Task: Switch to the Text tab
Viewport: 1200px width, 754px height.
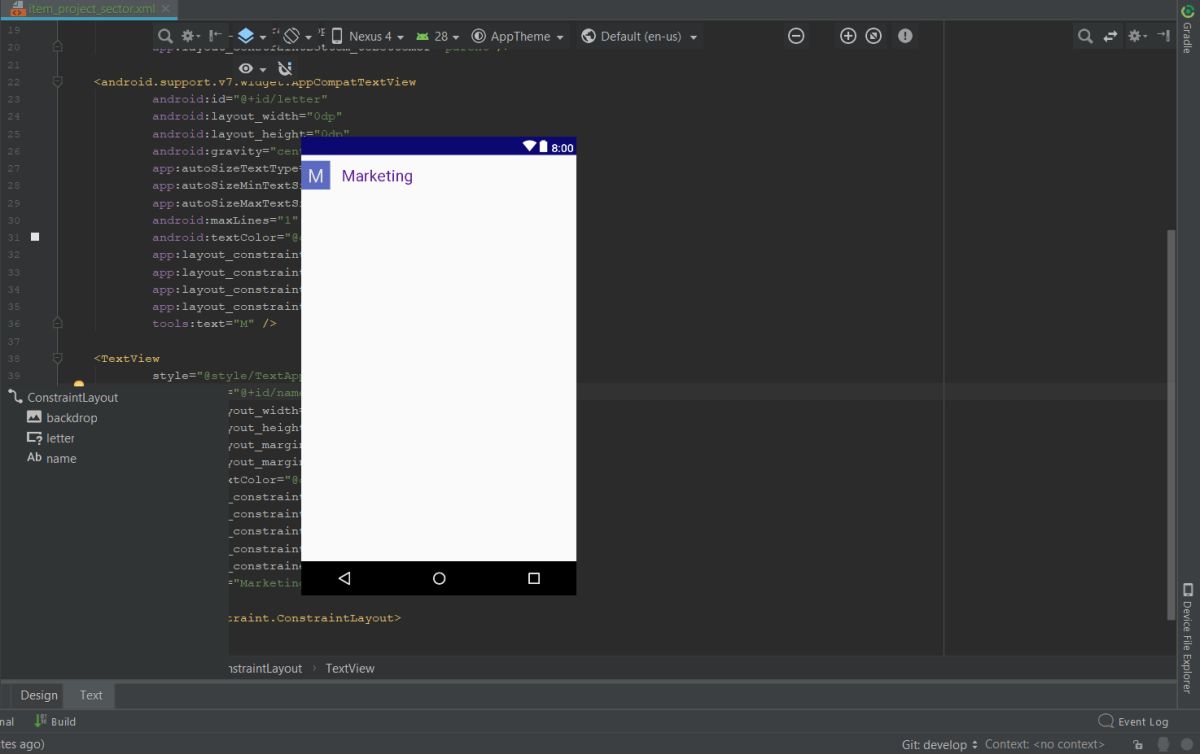Action: coord(91,695)
